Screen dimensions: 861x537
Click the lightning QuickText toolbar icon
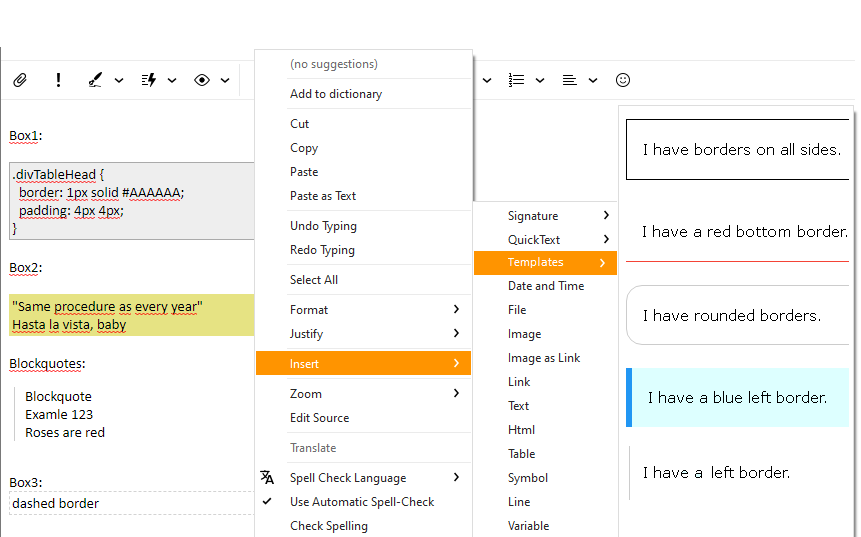coord(148,80)
